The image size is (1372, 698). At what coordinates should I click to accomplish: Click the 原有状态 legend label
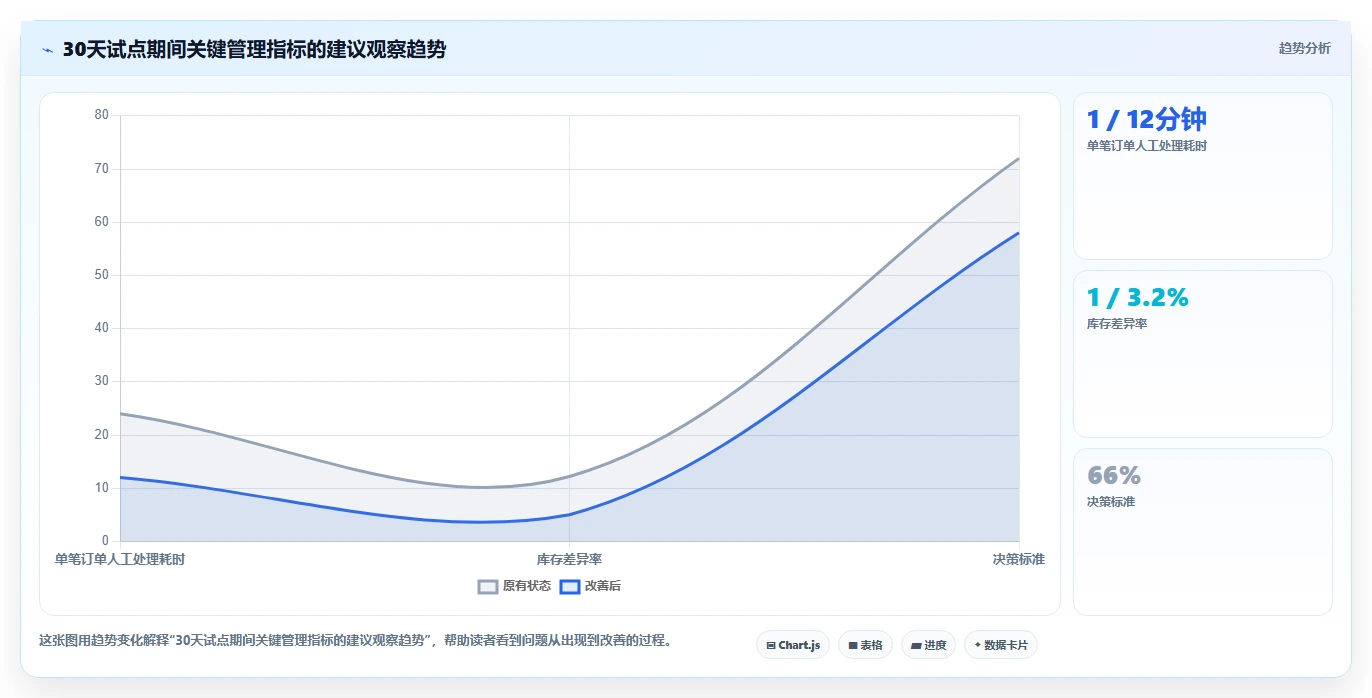click(x=527, y=587)
